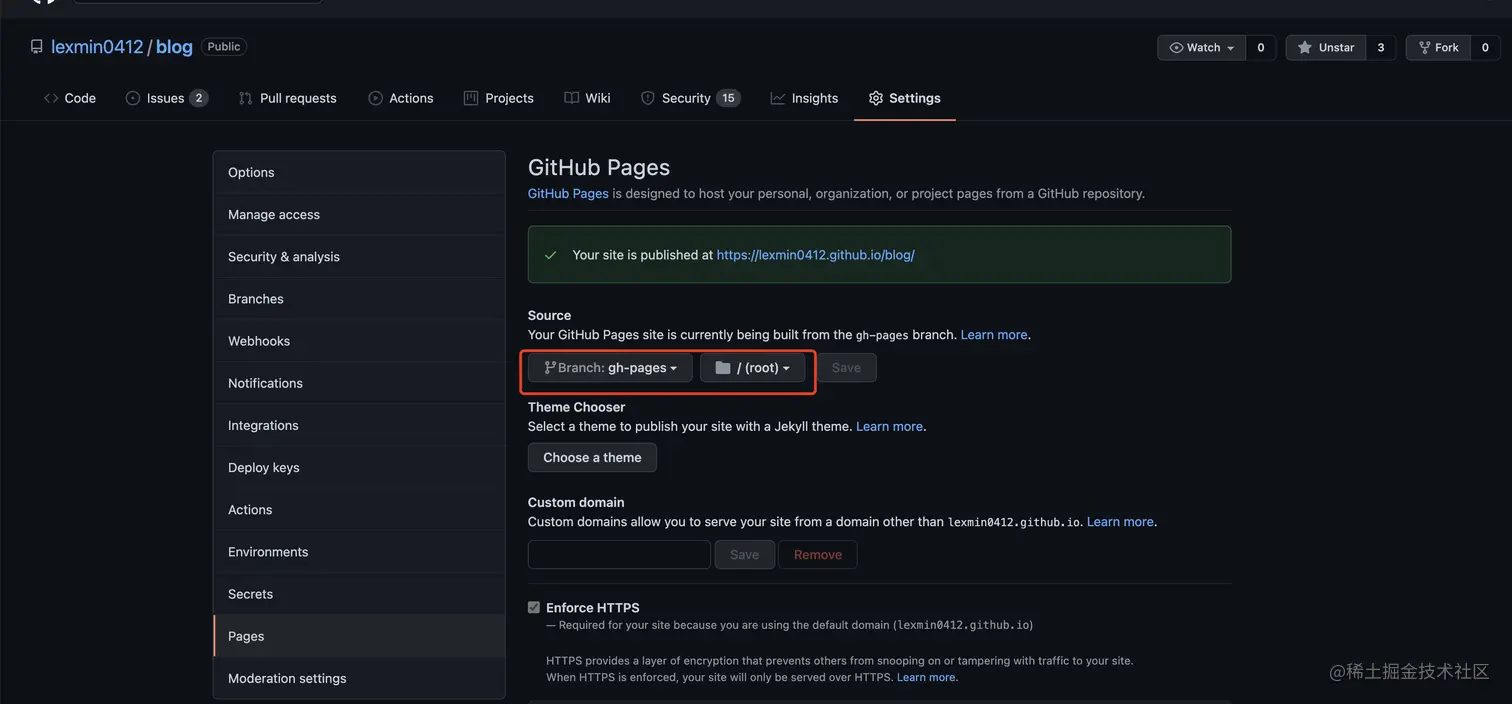
Task: Open Webhooks settings
Action: click(x=359, y=340)
